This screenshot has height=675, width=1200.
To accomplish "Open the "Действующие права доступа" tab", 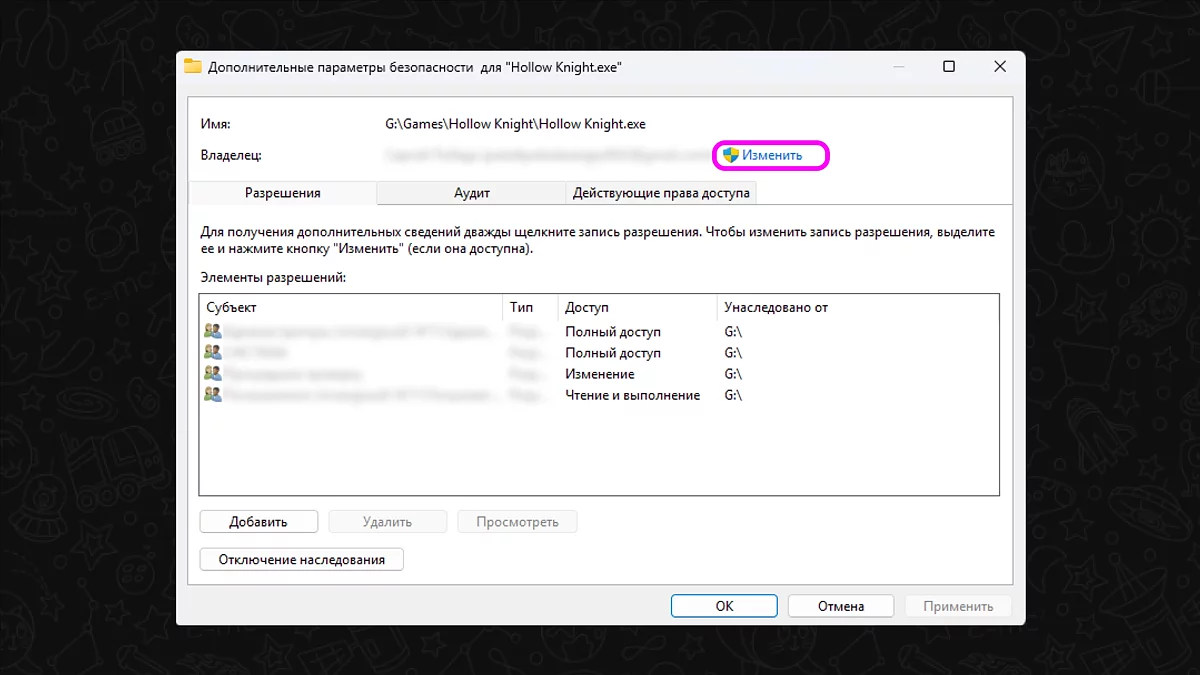I will 661,192.
